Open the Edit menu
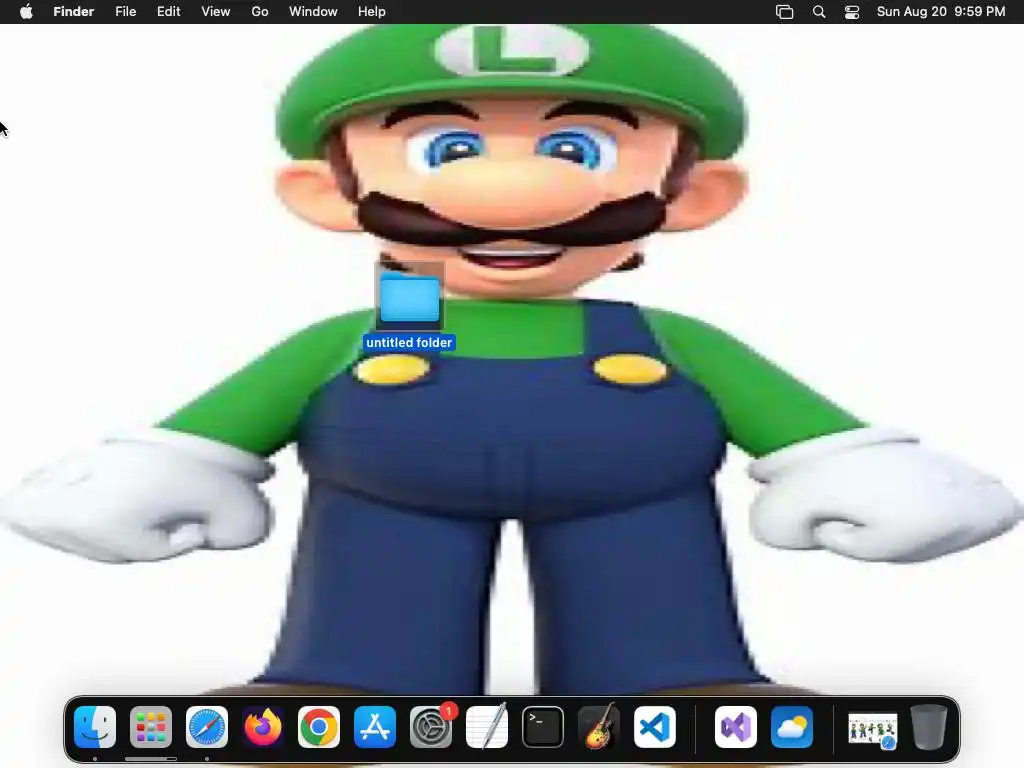 [168, 12]
